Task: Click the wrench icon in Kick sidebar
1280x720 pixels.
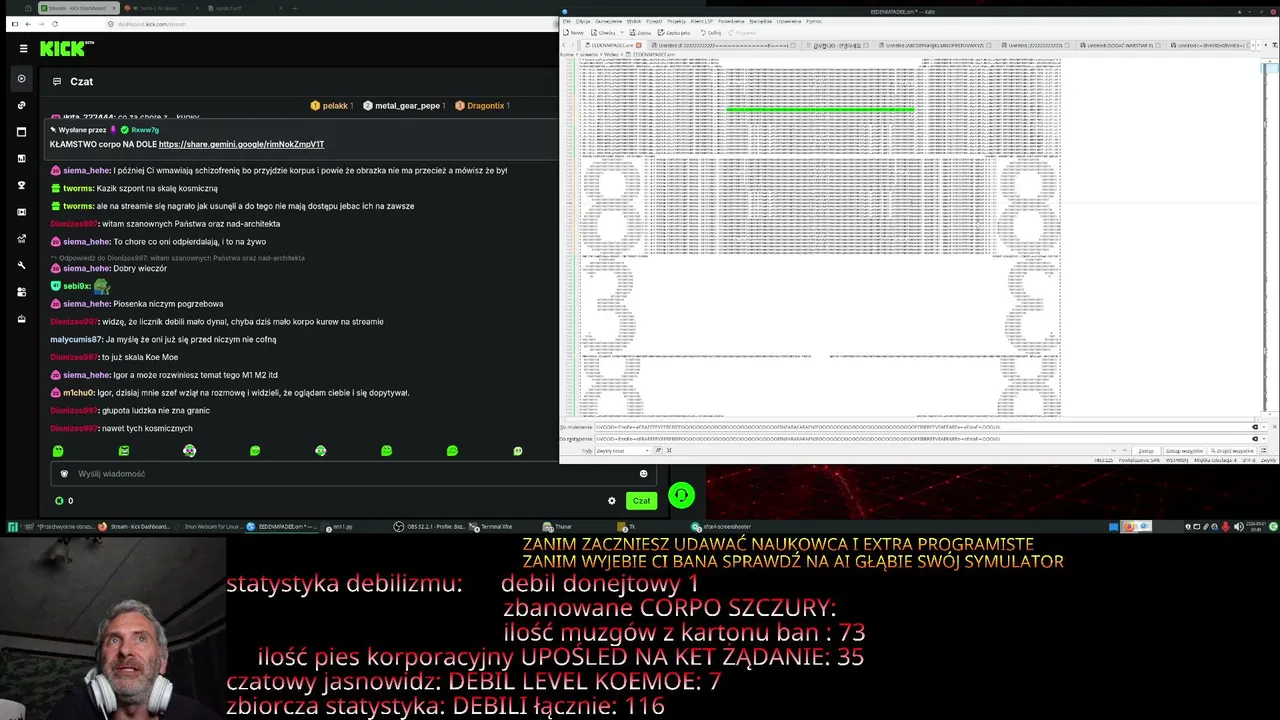Action: point(22,265)
